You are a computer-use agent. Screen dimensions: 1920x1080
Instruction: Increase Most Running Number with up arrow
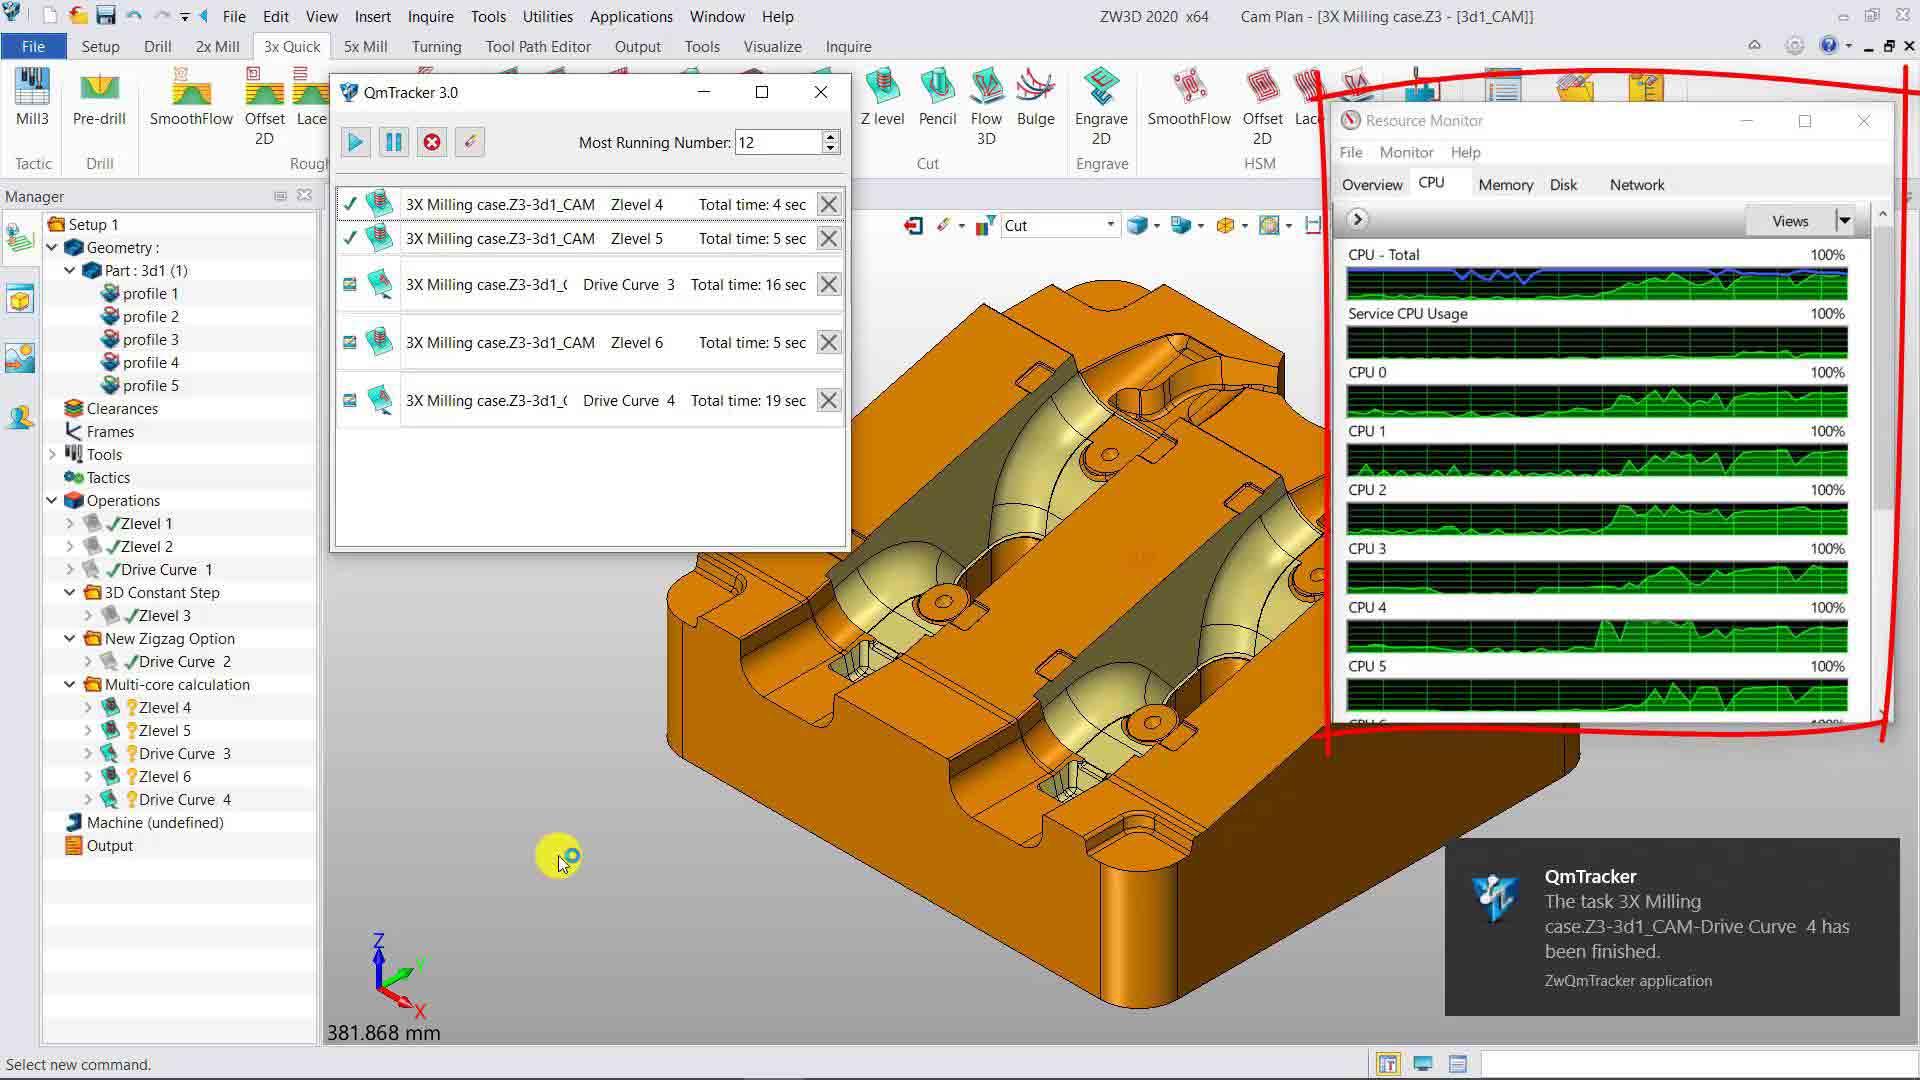coord(830,136)
